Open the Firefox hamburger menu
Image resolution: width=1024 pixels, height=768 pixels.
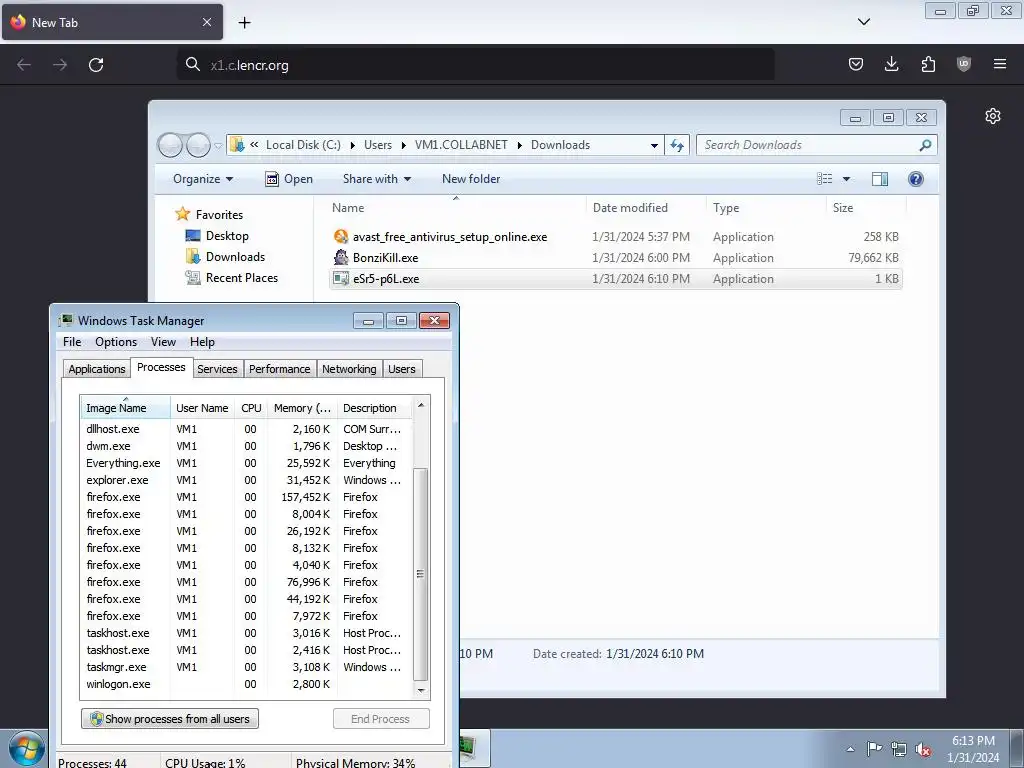(x=1000, y=64)
